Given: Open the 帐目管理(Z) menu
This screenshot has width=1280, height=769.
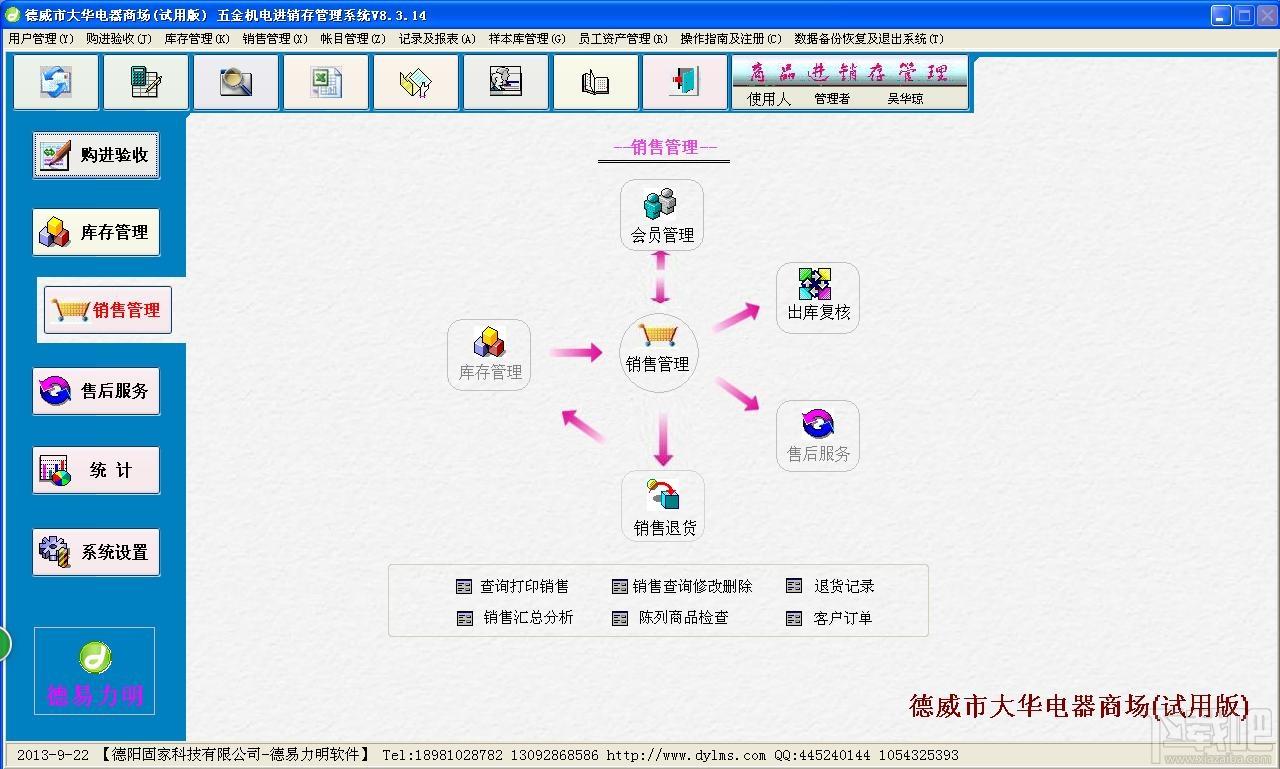Looking at the screenshot, I should (352, 39).
